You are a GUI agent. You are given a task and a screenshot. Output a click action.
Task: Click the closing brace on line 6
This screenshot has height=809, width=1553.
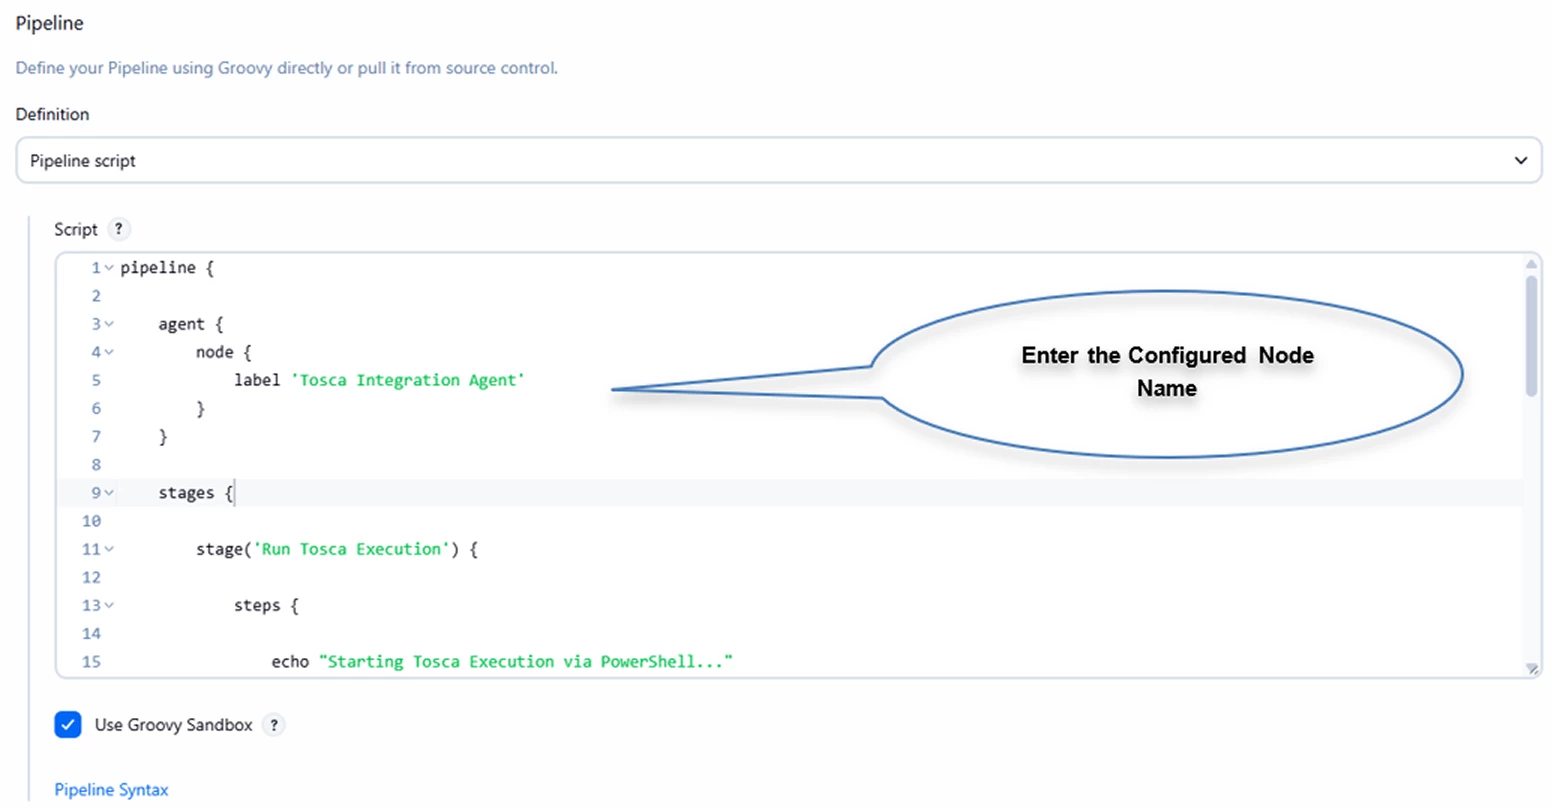pos(200,408)
